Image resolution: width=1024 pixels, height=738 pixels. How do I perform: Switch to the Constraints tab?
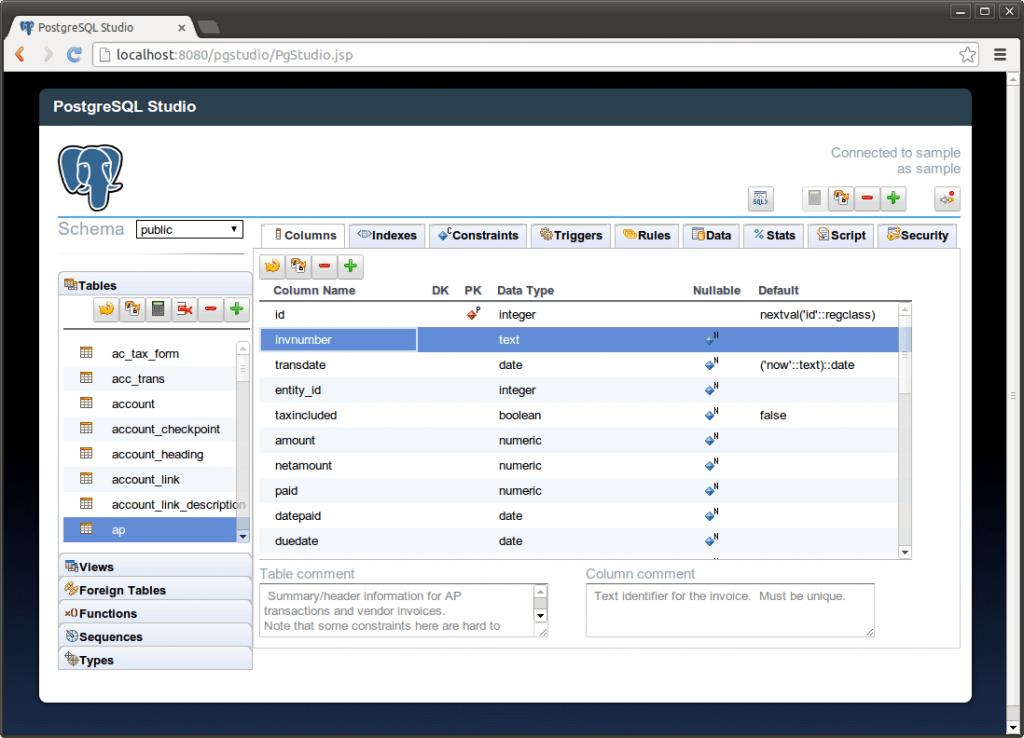(477, 235)
